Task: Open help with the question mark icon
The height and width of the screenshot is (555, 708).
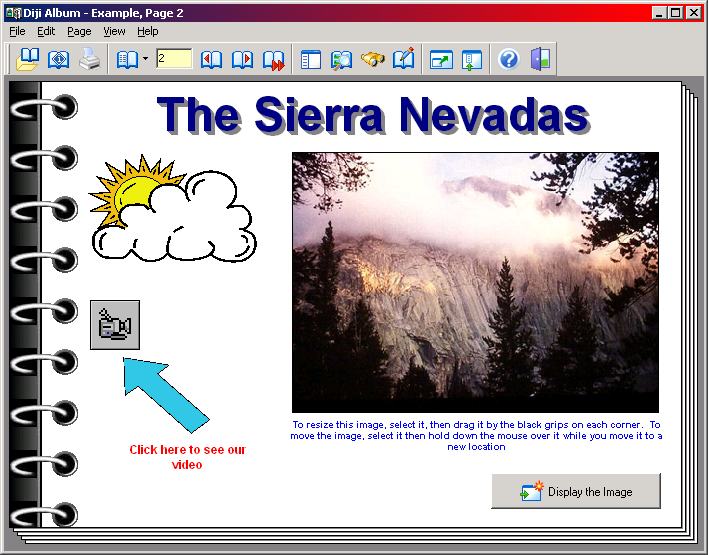Action: (x=508, y=59)
